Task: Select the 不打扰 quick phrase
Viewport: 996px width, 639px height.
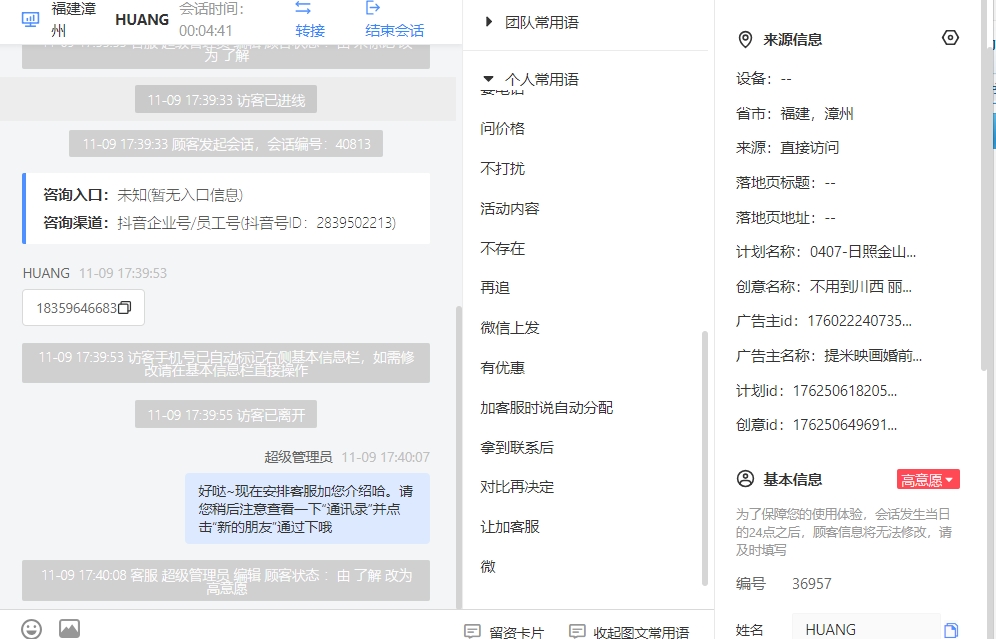Action: tap(502, 168)
